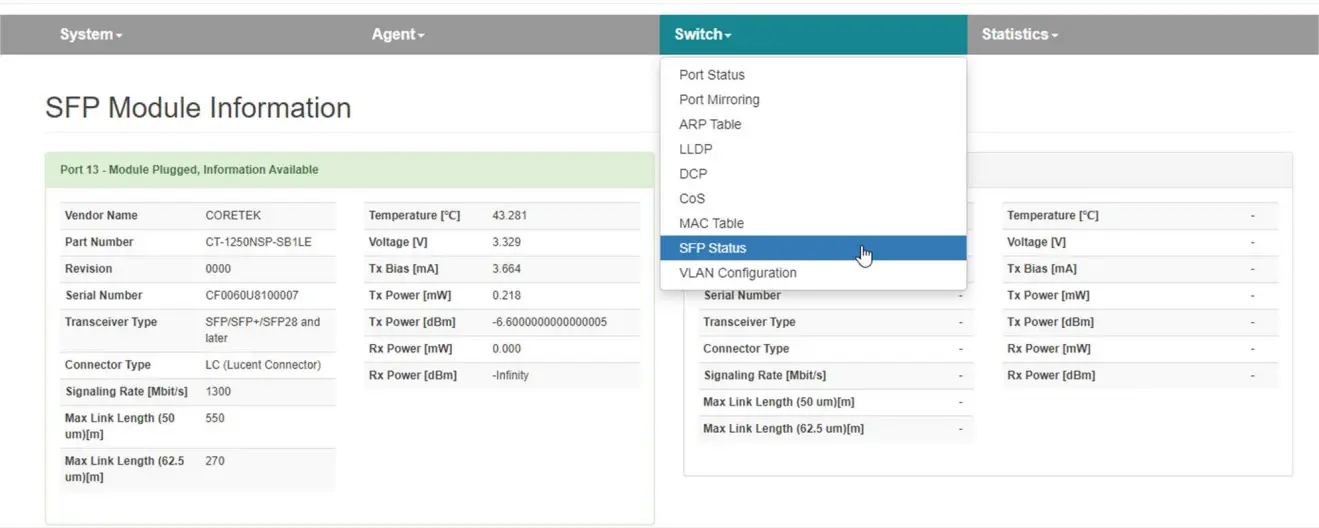Click Part Number label in Port 13 panel
The image size is (1319, 528).
click(x=99, y=242)
